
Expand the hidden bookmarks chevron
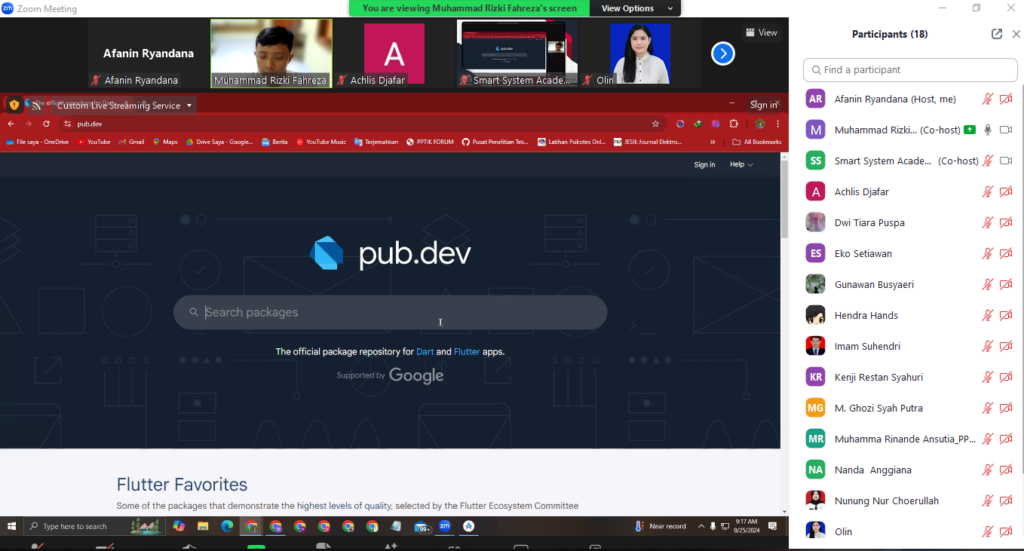tap(712, 142)
